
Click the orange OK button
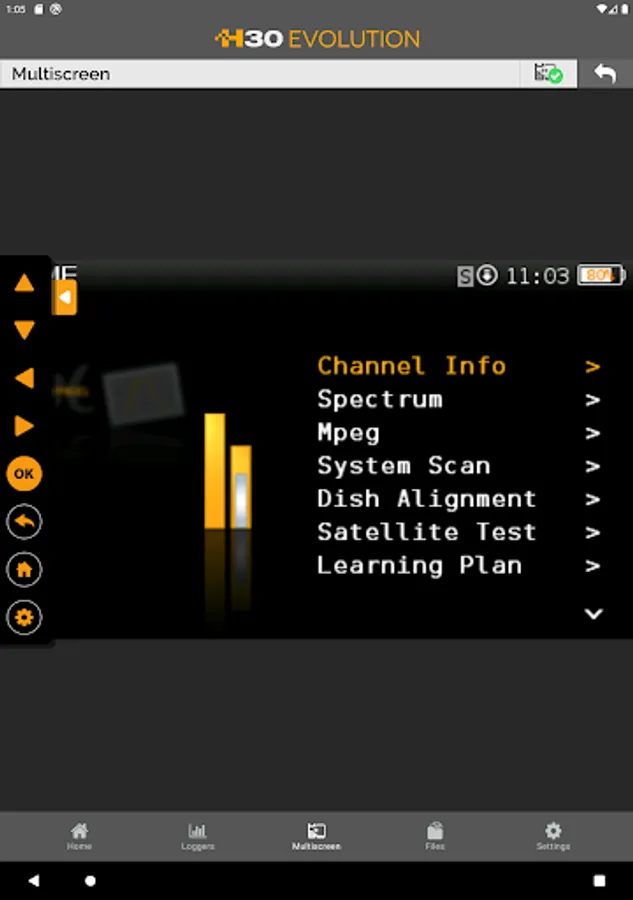[24, 474]
